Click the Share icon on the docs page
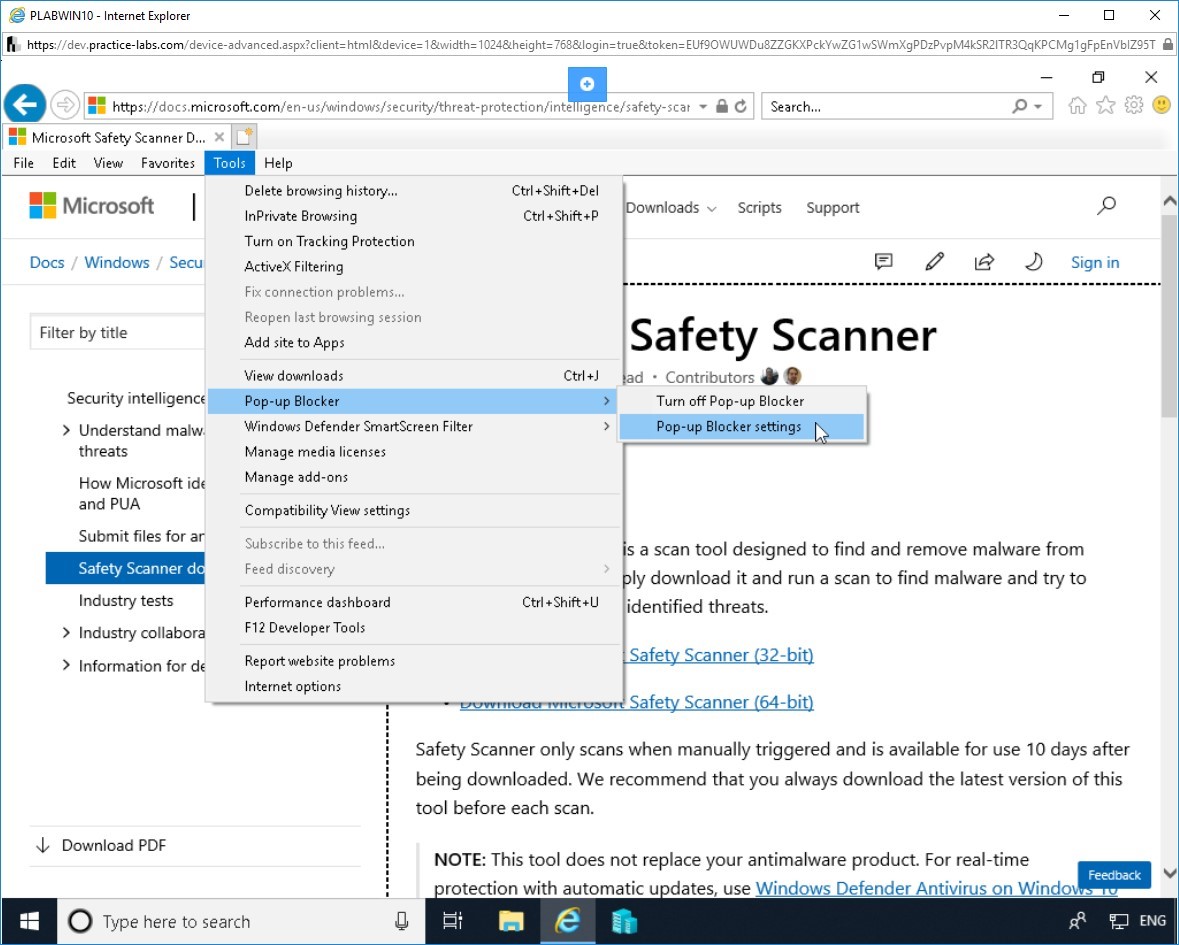The image size is (1179, 945). (x=984, y=262)
